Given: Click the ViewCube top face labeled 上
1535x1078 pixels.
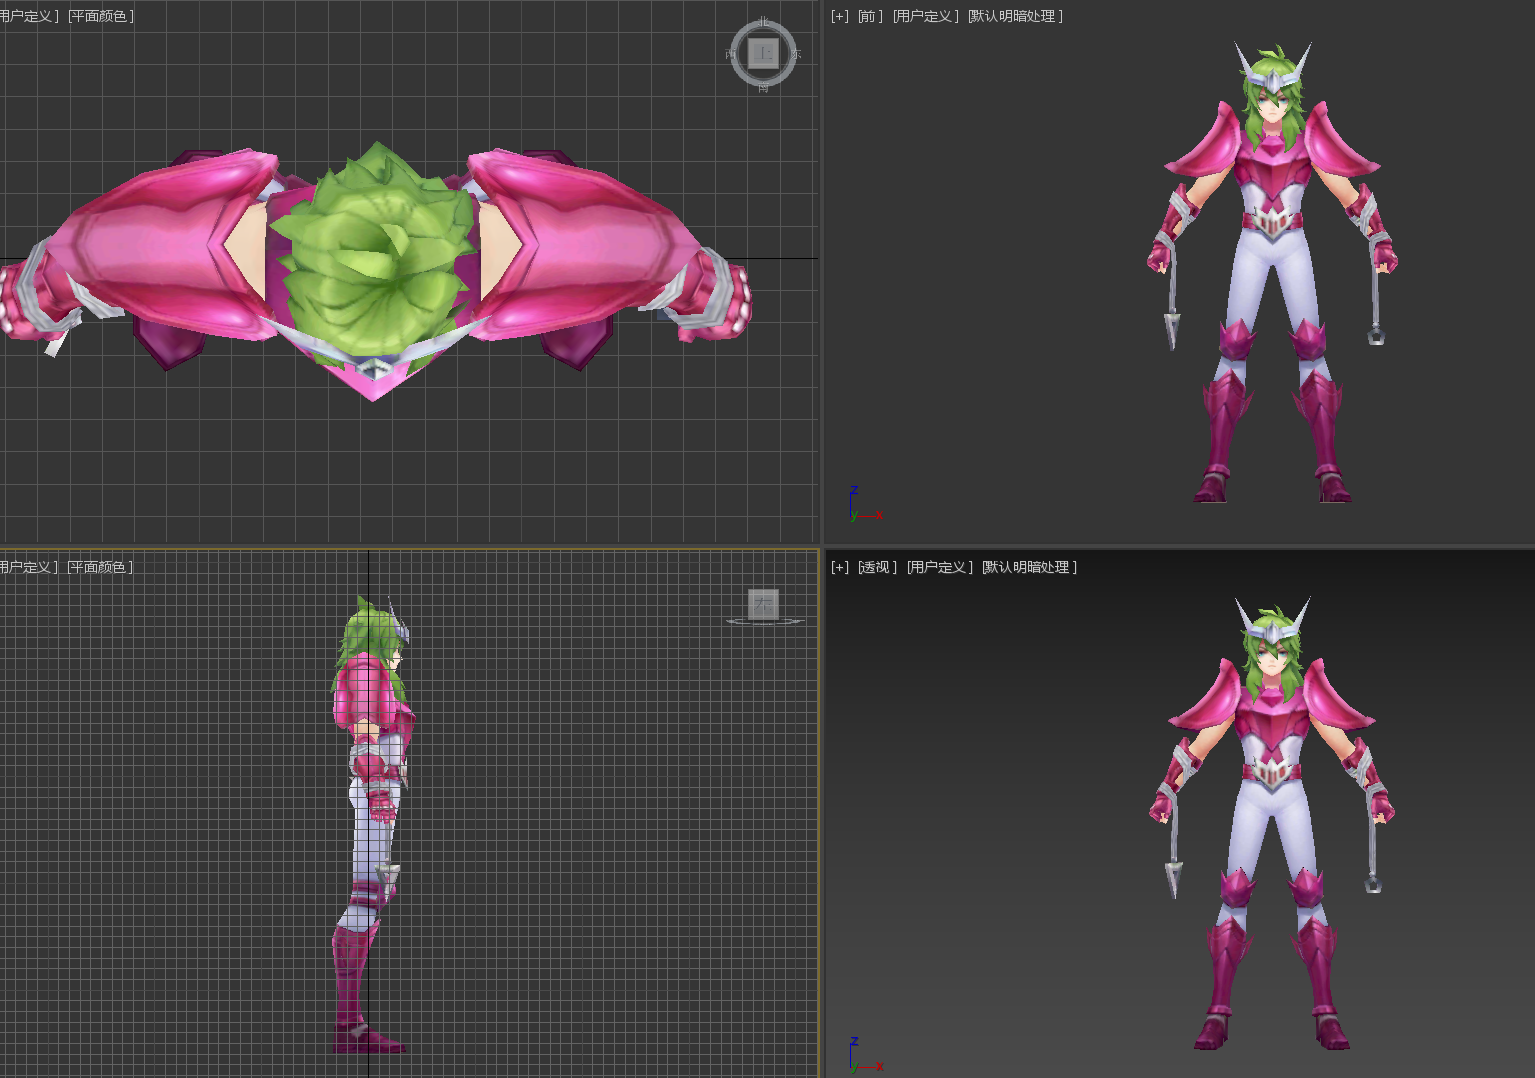Looking at the screenshot, I should coord(763,53).
